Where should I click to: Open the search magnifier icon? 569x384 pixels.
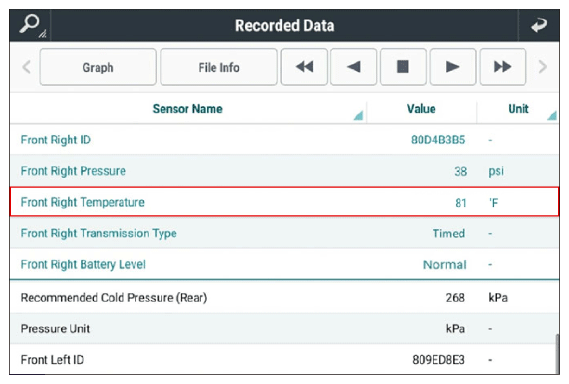30,25
